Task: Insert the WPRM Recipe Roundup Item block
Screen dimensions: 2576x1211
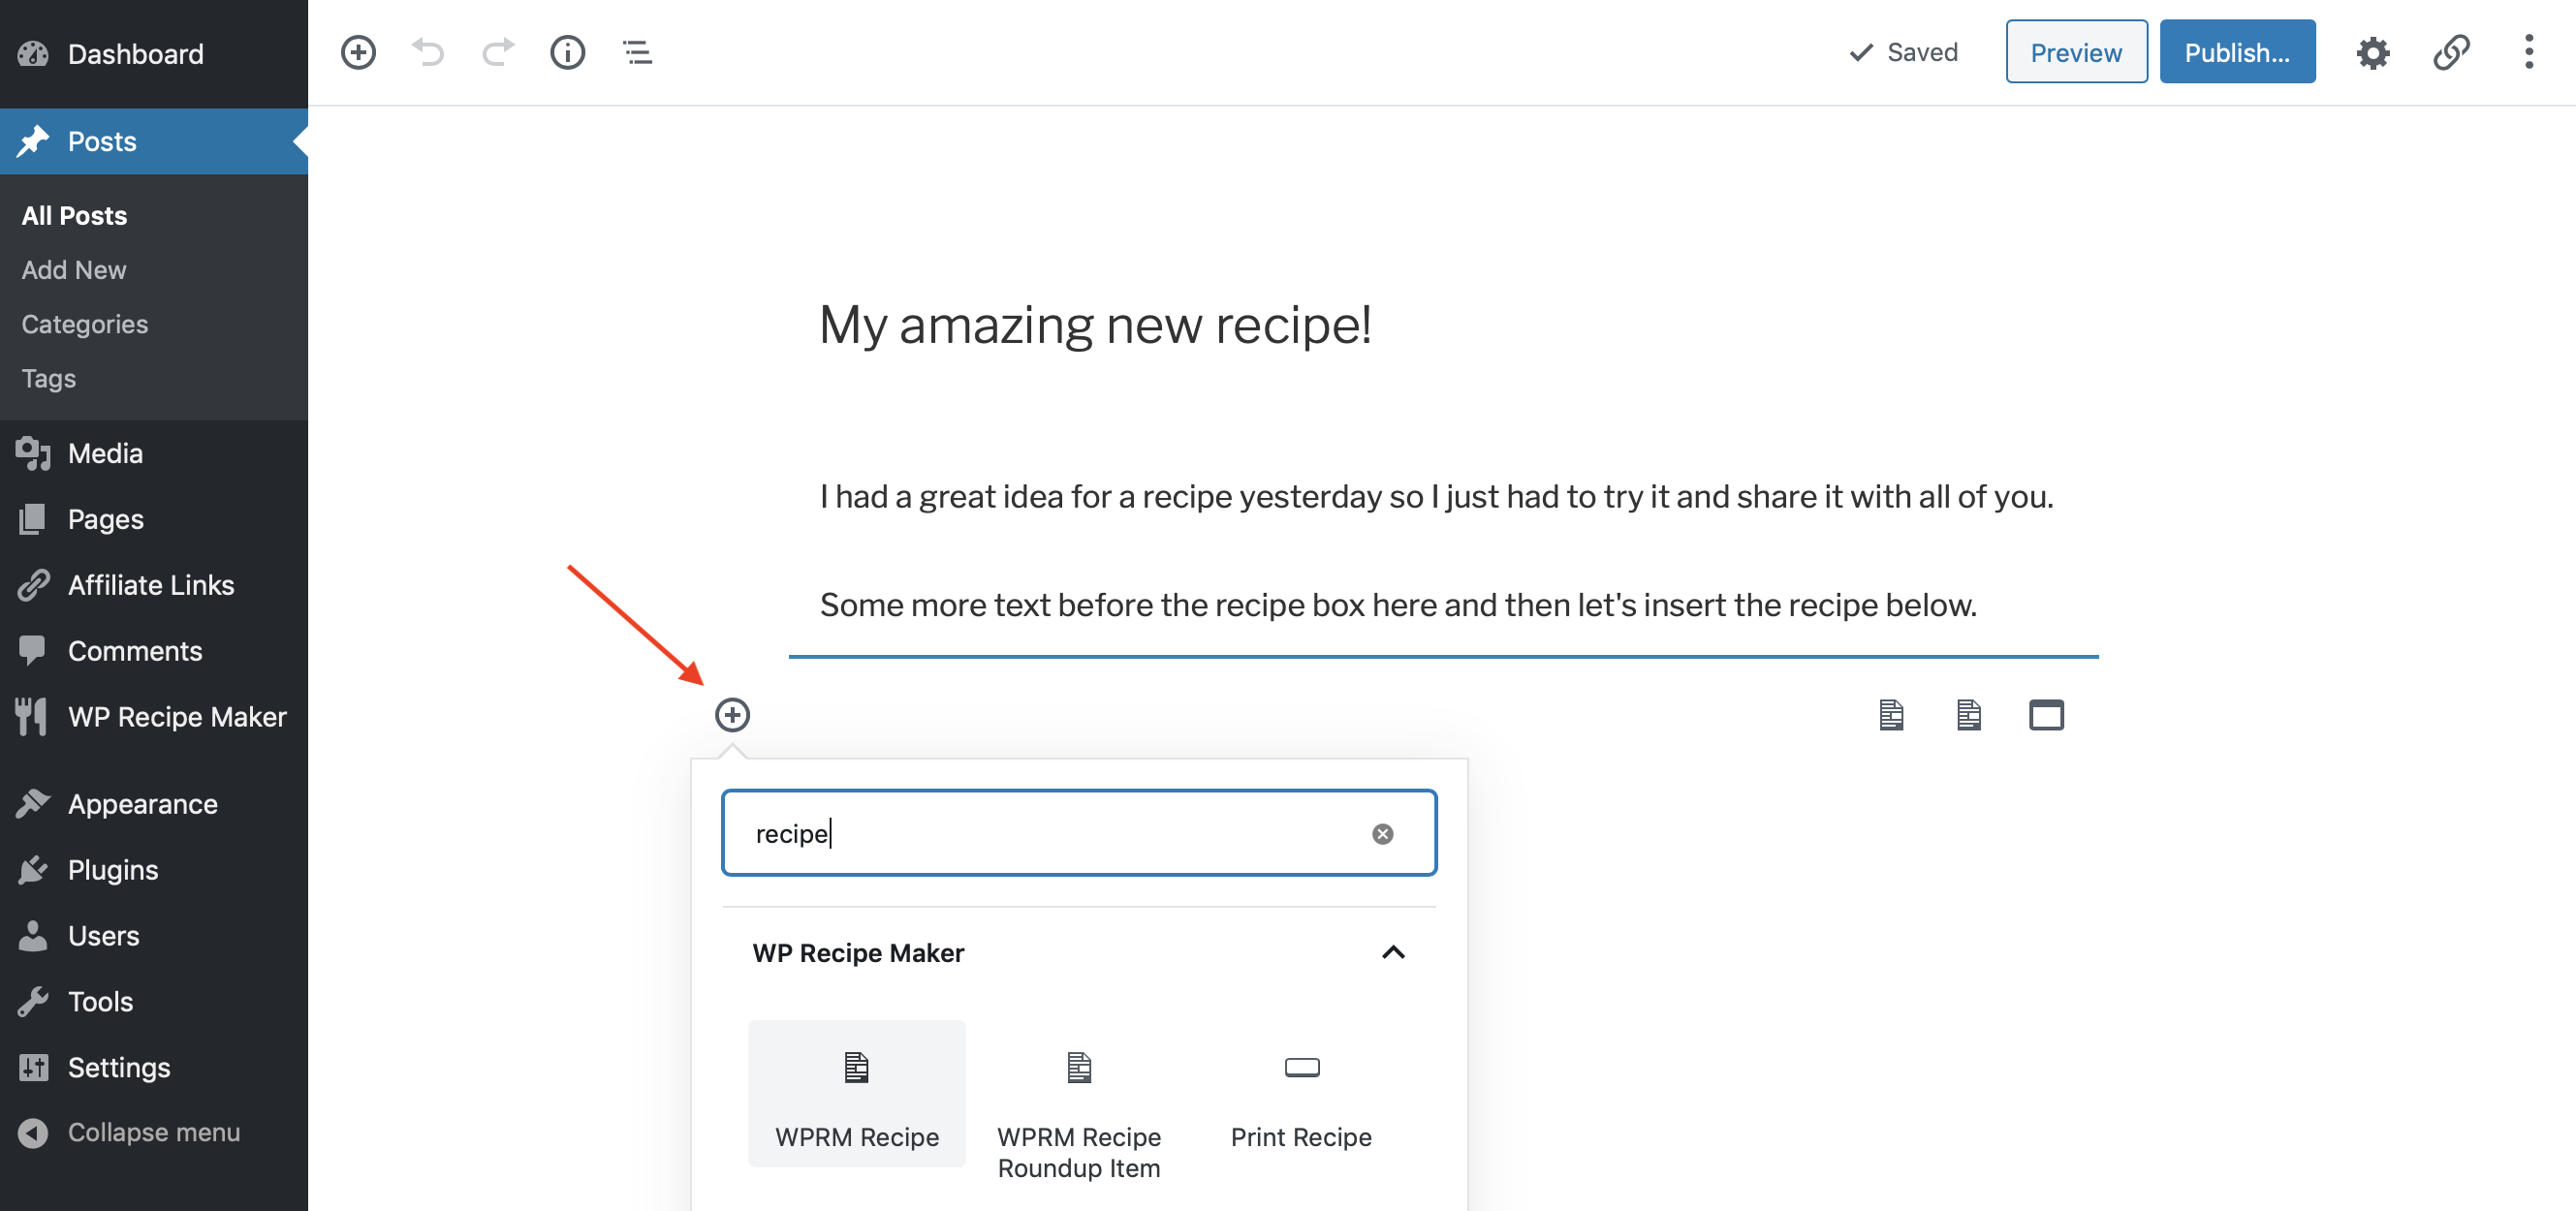Action: pyautogui.click(x=1078, y=1110)
